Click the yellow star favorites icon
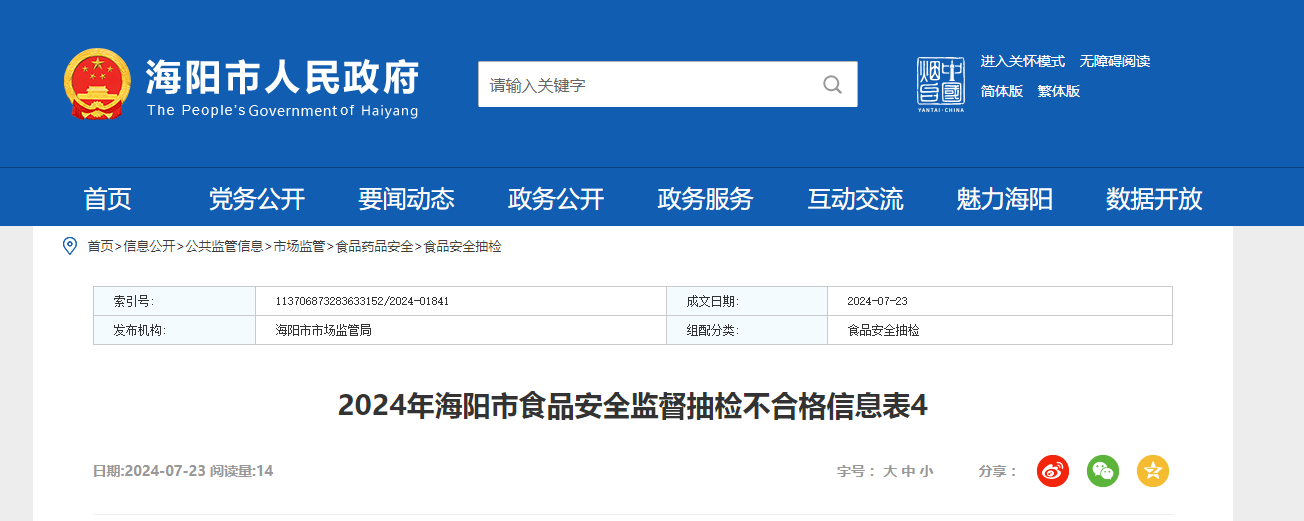1304x521 pixels. tap(1152, 471)
